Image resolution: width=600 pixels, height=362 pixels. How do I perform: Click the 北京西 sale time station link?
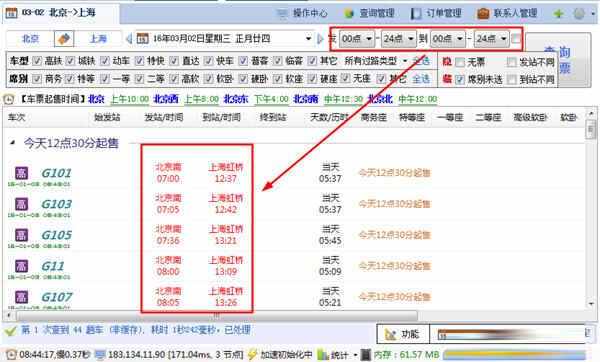(166, 99)
